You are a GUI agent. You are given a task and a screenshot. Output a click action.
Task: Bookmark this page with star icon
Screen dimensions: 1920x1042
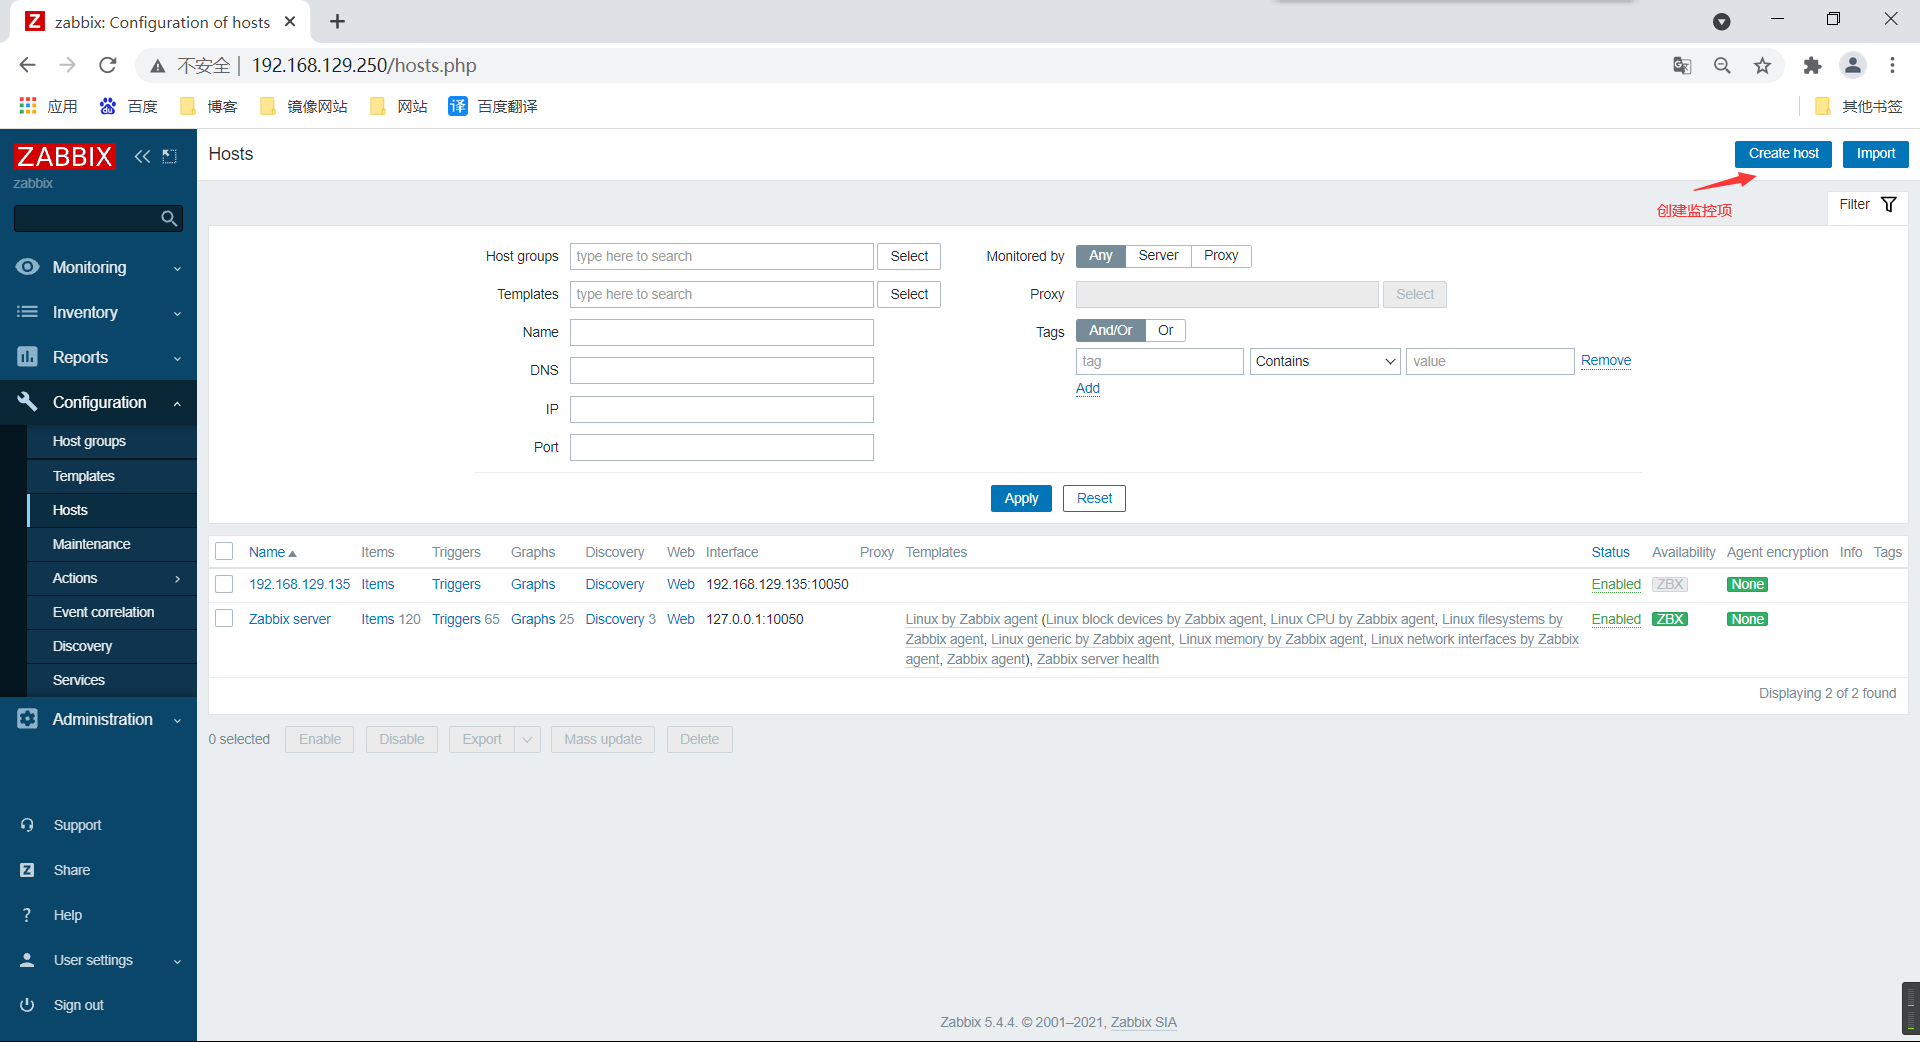tap(1762, 65)
